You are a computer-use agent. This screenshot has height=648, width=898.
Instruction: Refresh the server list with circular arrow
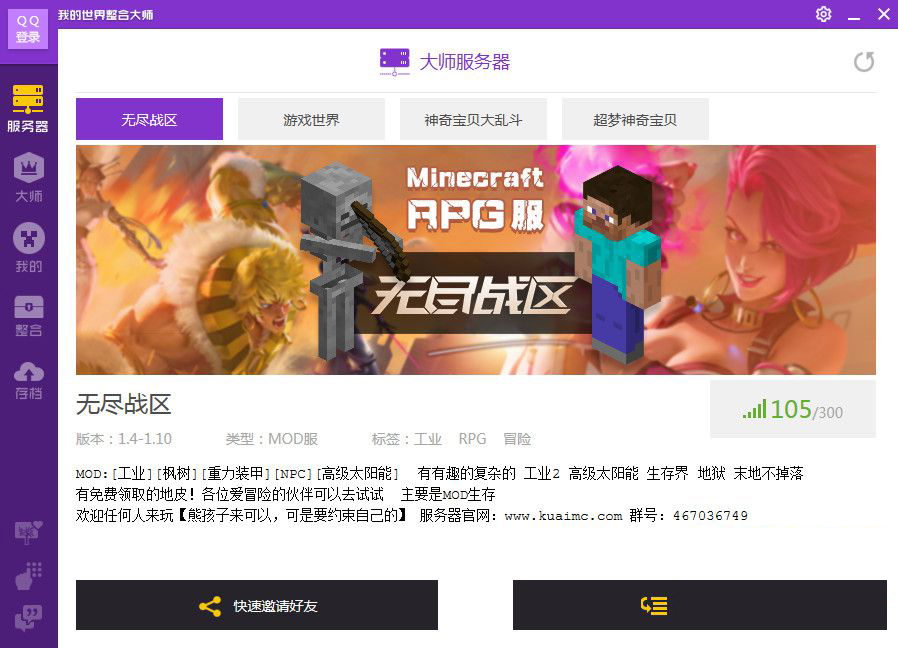(864, 62)
